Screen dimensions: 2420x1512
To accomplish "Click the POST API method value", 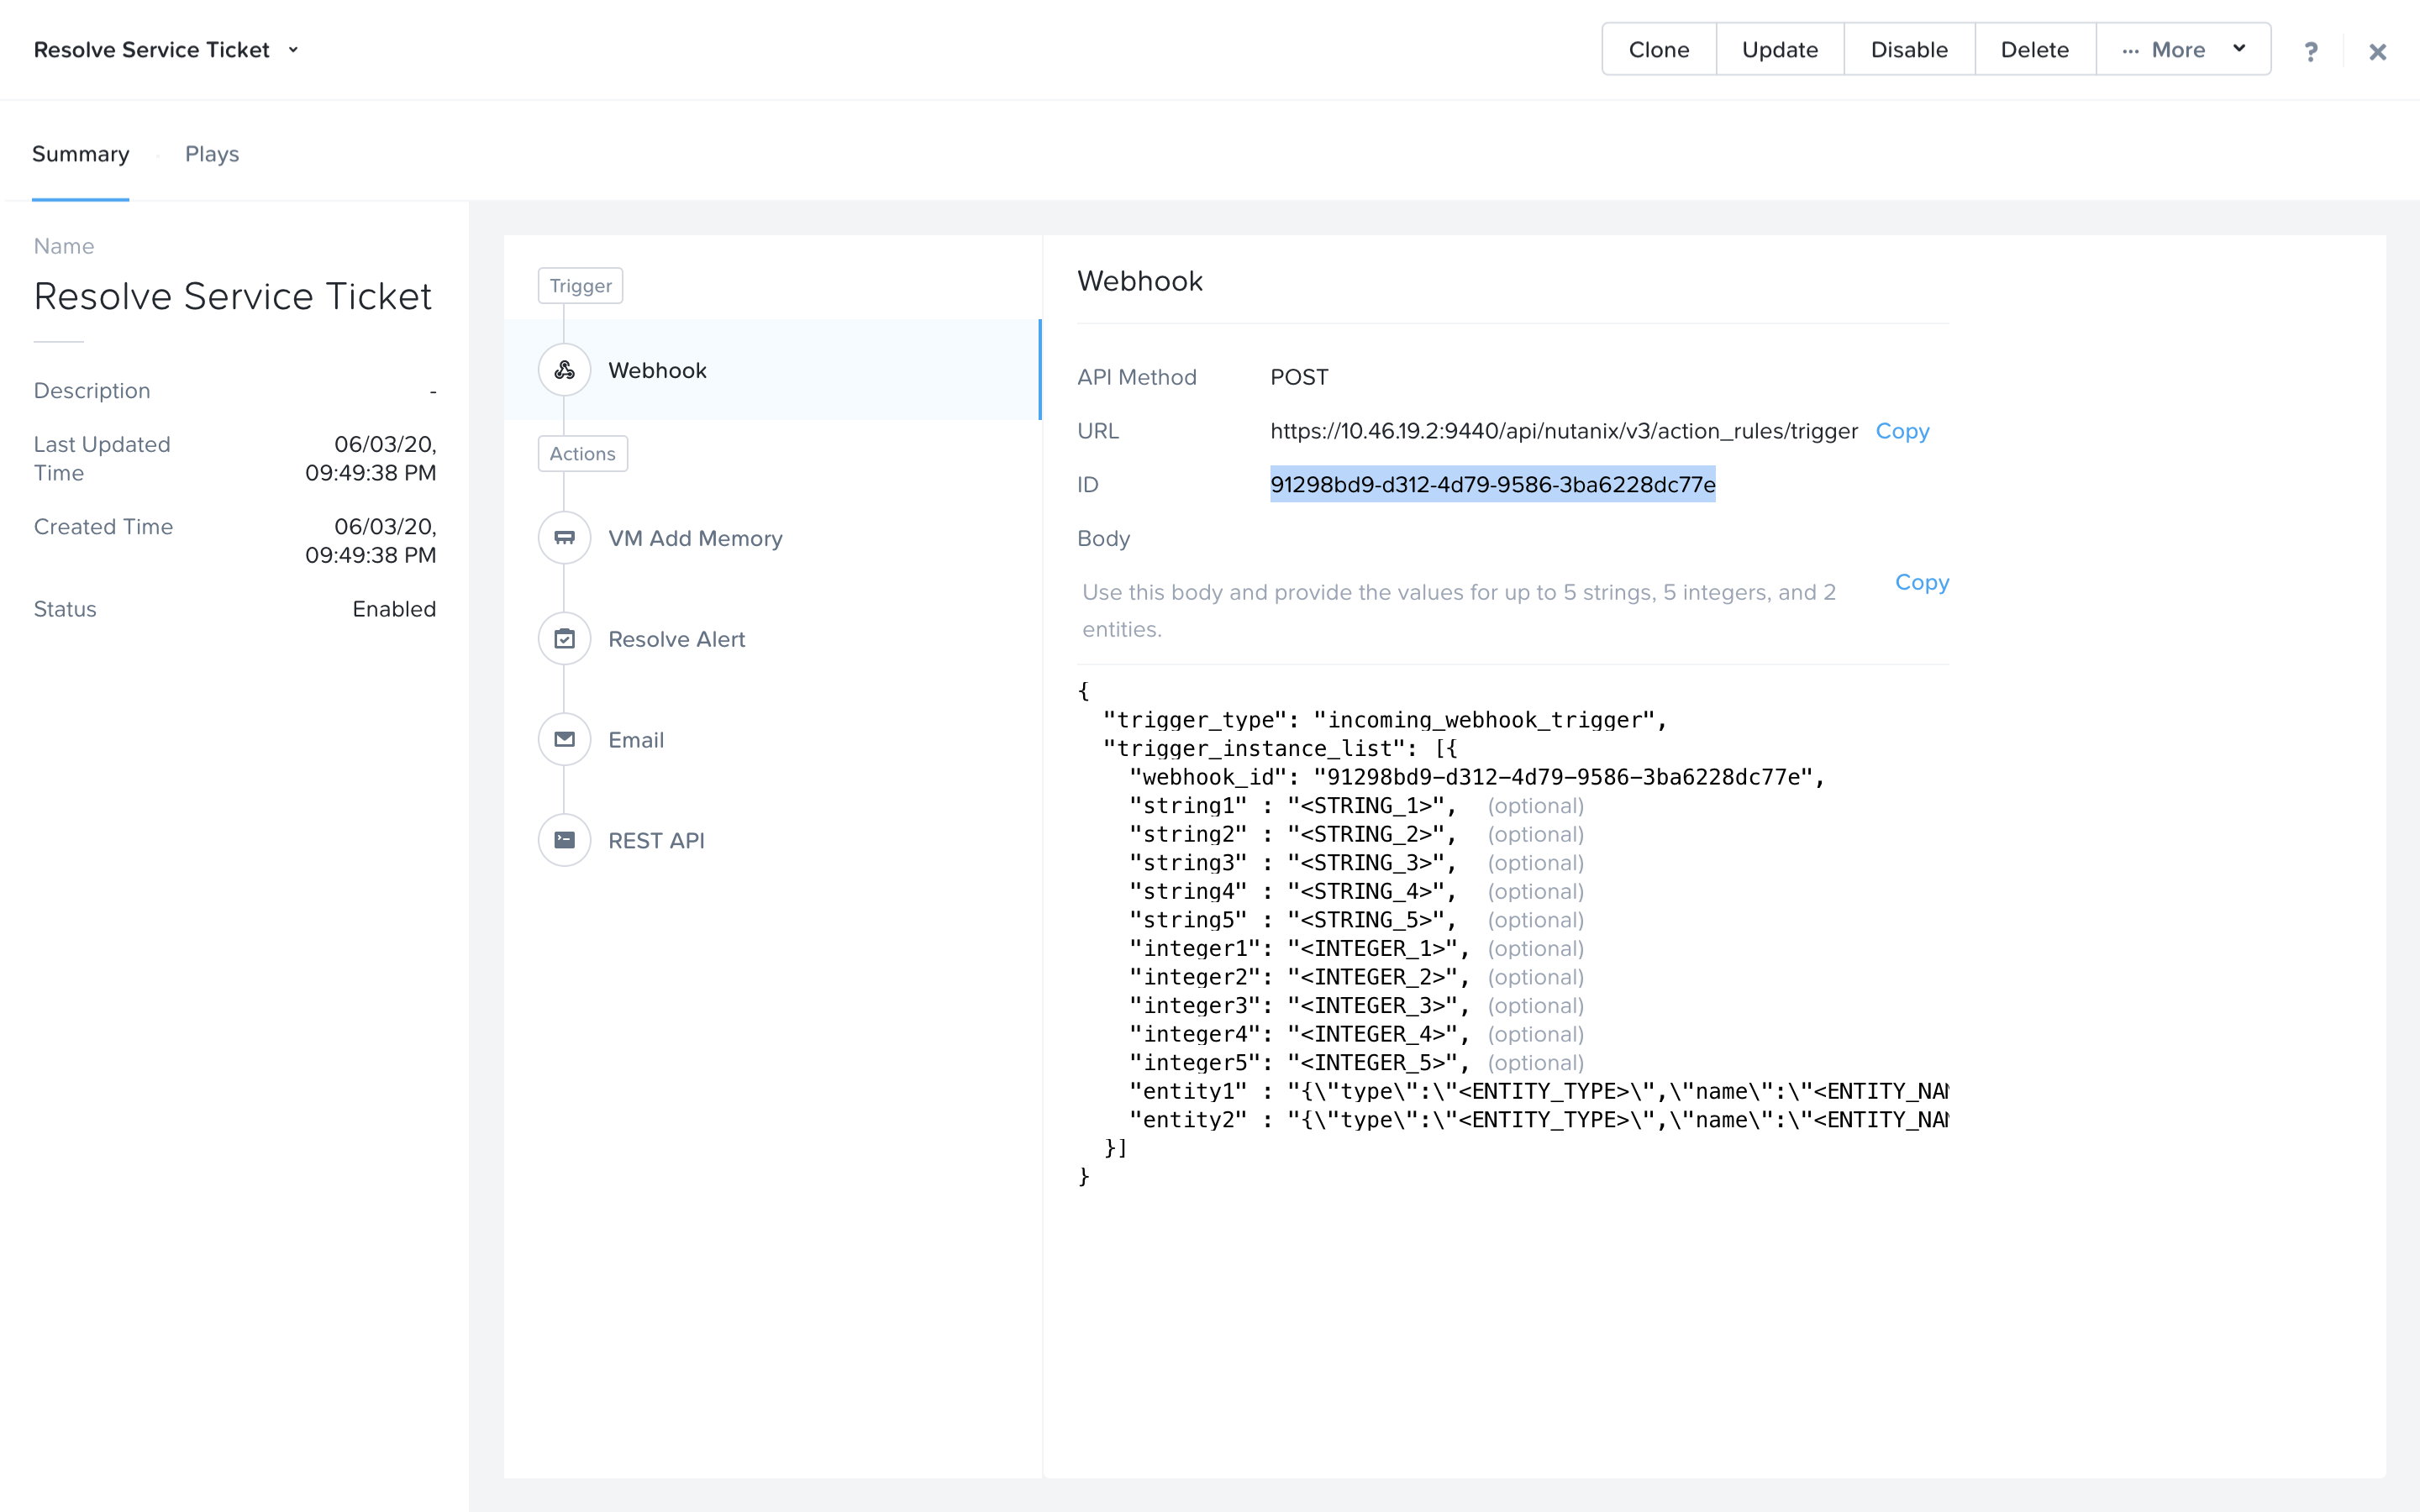I will click(1299, 377).
